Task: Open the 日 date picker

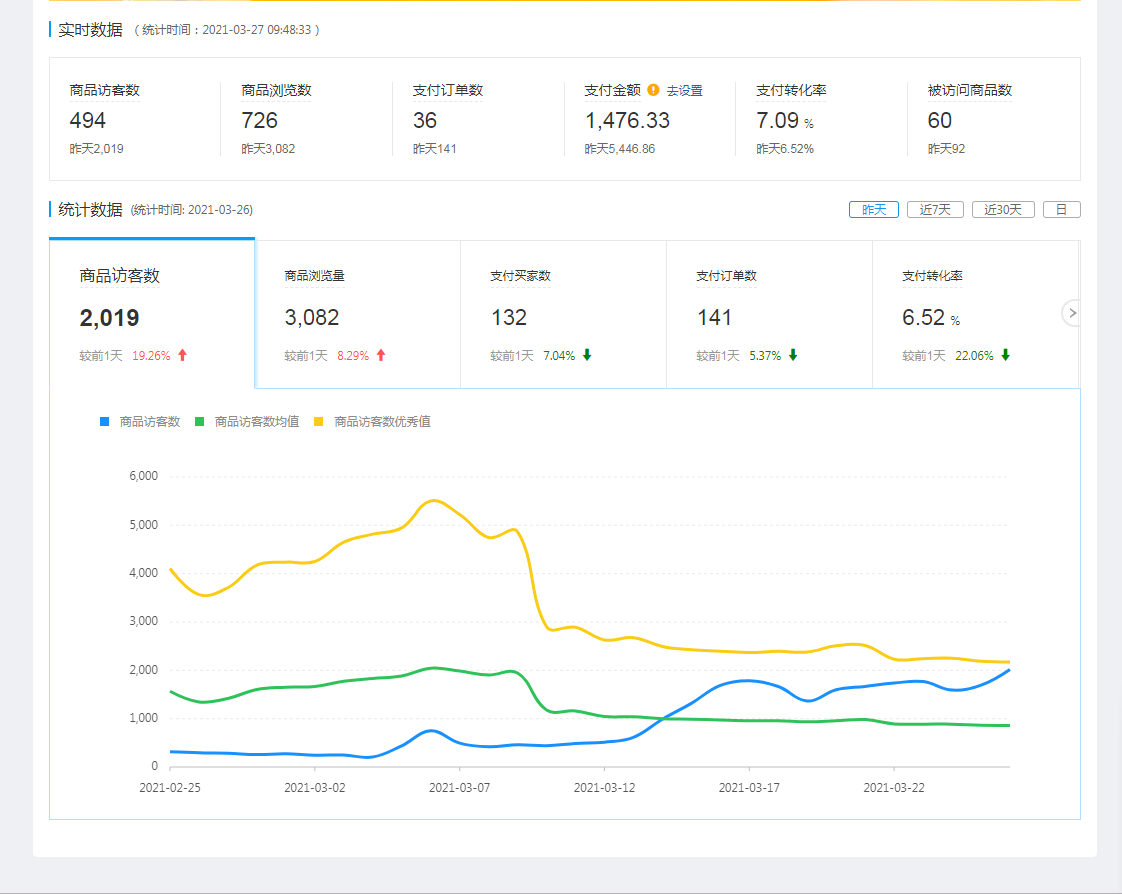Action: click(1061, 210)
